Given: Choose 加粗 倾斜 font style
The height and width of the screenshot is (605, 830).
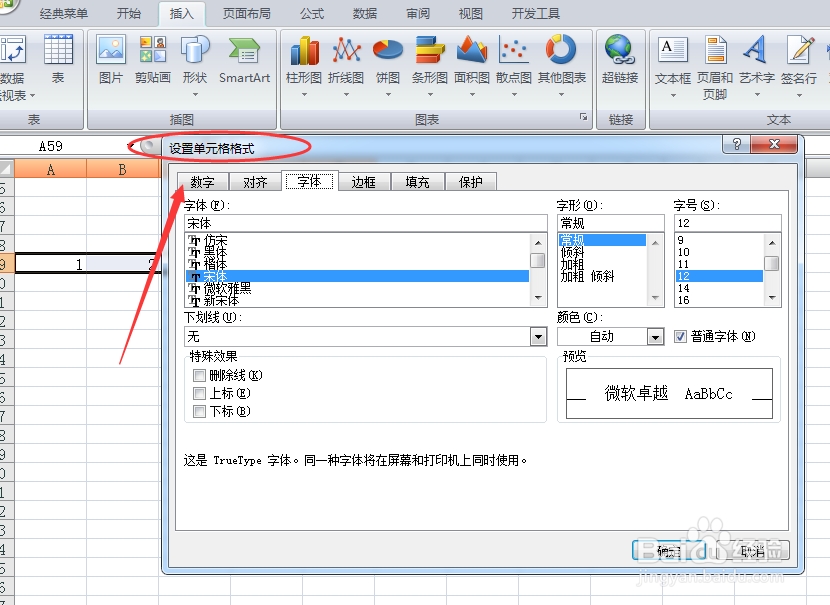Looking at the screenshot, I should (602, 276).
